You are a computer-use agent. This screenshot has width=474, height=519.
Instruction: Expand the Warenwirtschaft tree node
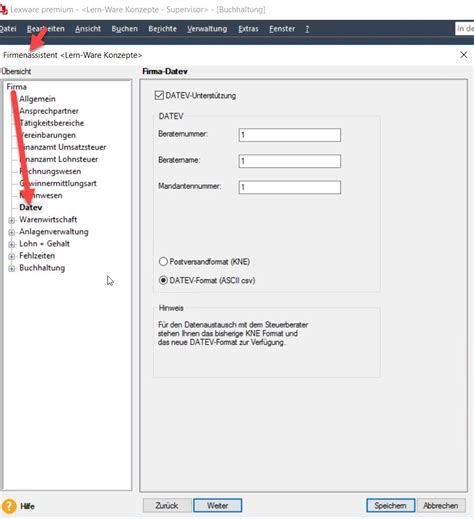point(11,220)
